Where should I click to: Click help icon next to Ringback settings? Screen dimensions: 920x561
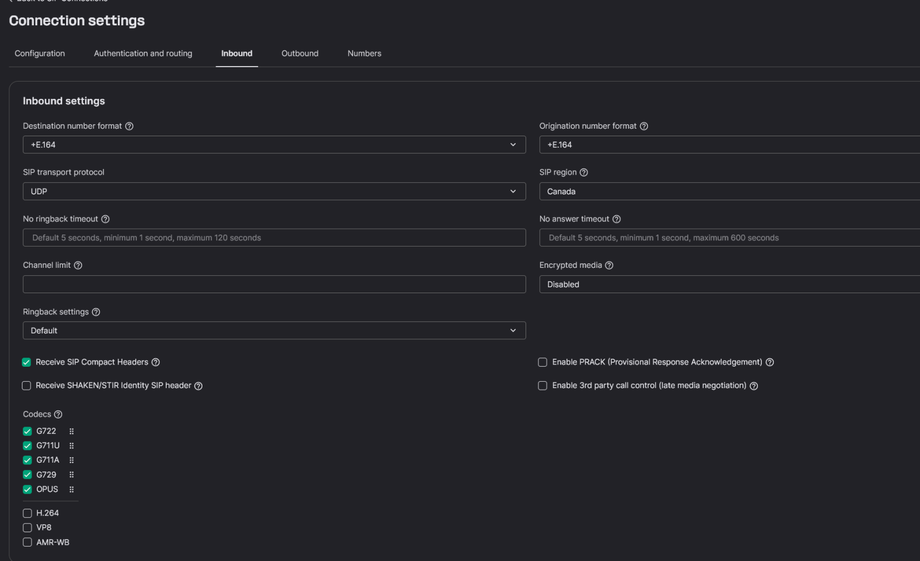click(96, 312)
